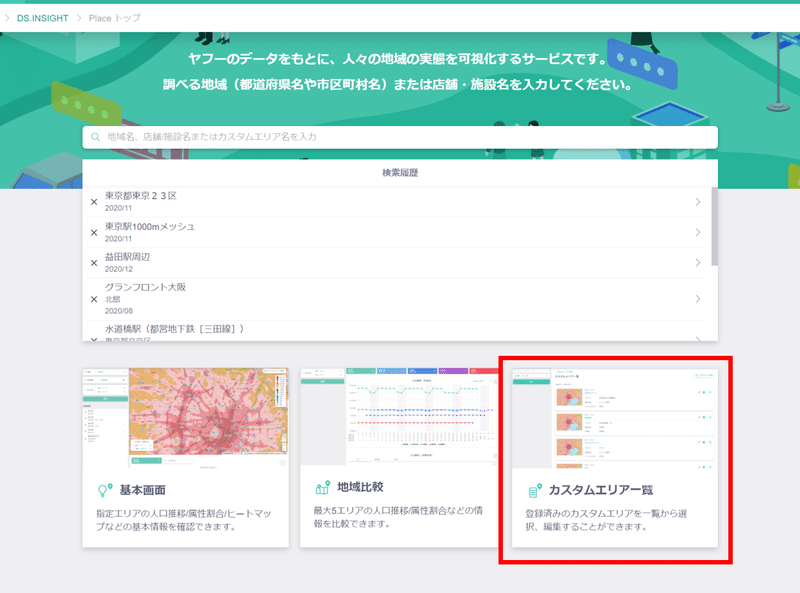Click 基本画面 card title
This screenshot has height=593, width=800.
coord(142,490)
